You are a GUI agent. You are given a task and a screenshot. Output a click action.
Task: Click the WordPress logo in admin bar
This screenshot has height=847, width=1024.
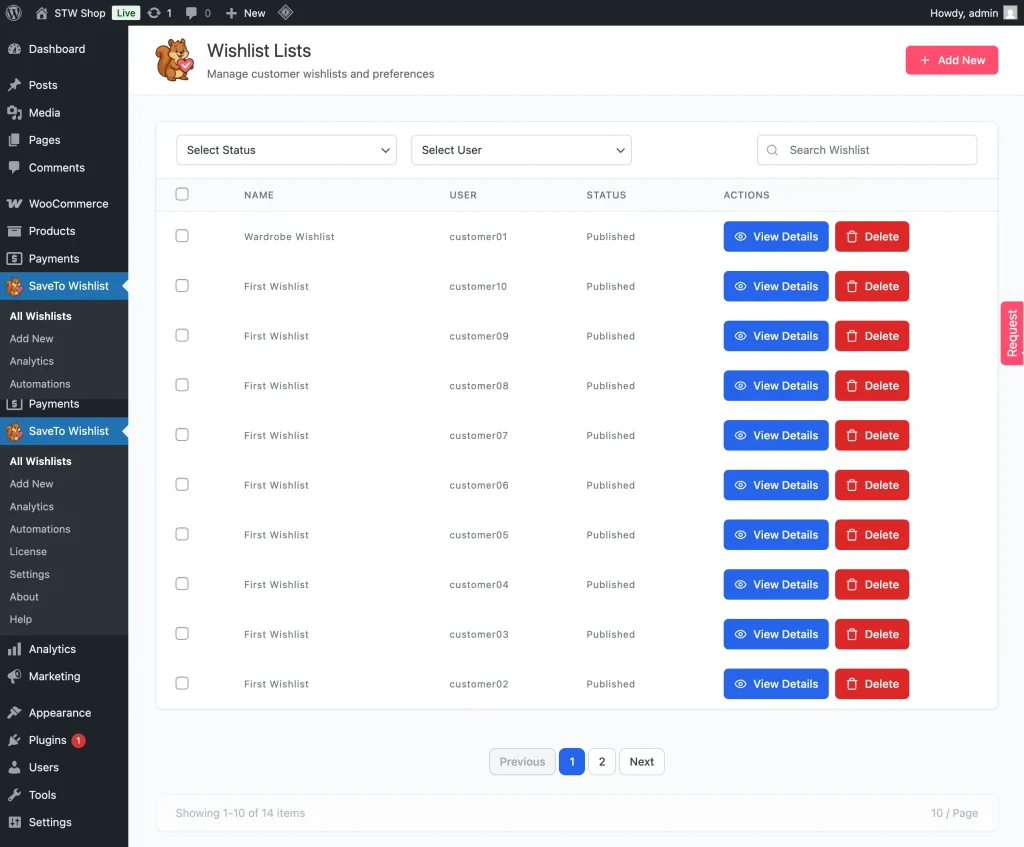pos(14,13)
